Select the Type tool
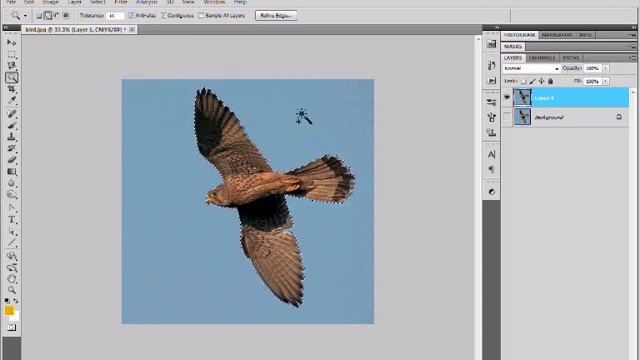This screenshot has width=640, height=360. click(x=11, y=220)
